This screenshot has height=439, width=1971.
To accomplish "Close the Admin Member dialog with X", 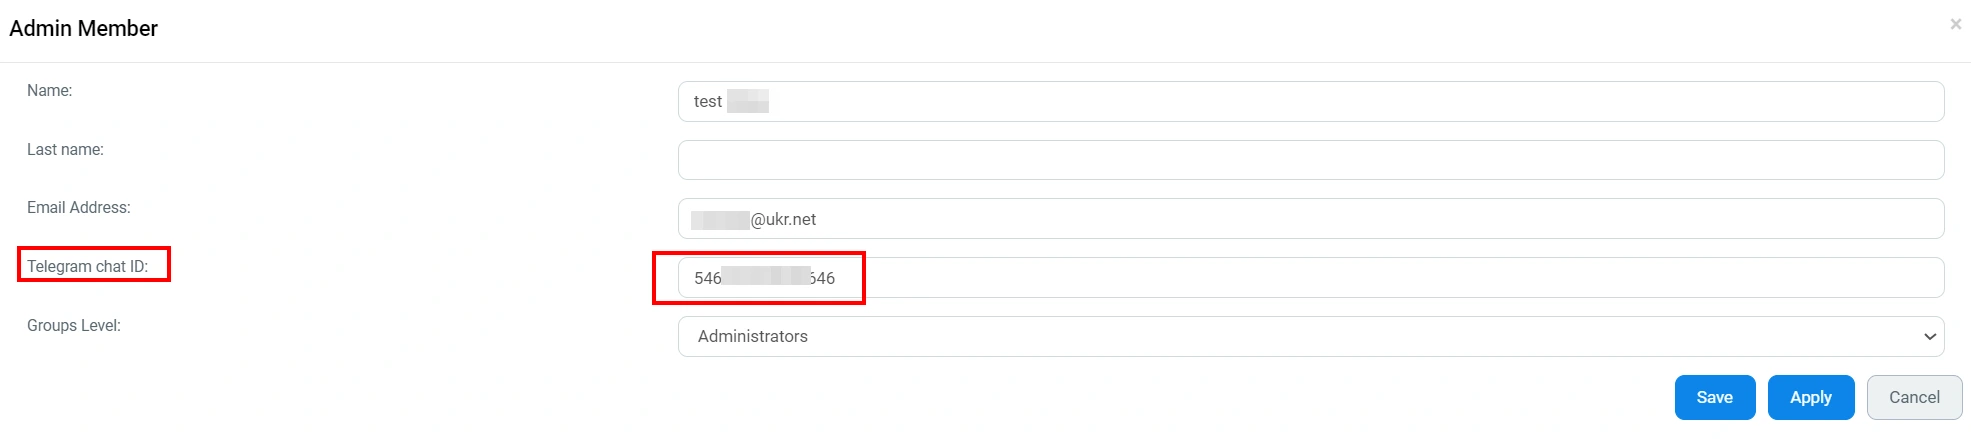I will pos(1955,24).
